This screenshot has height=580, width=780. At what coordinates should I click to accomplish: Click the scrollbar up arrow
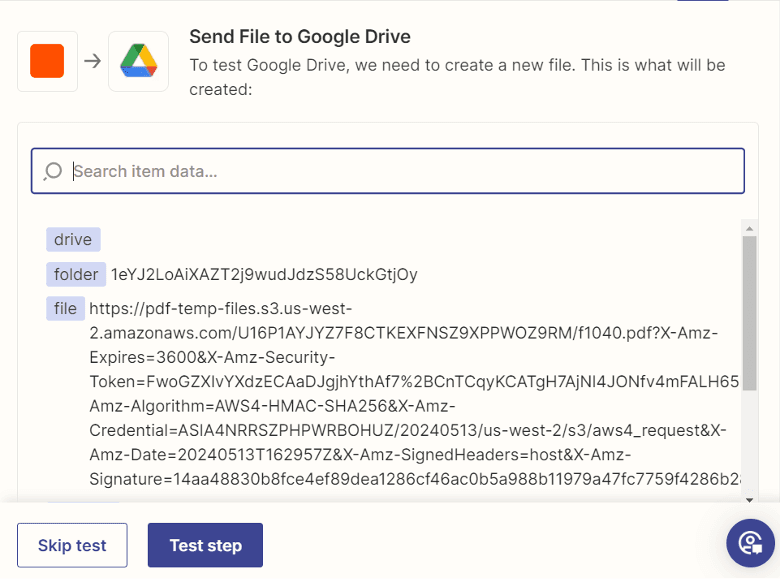click(x=749, y=229)
